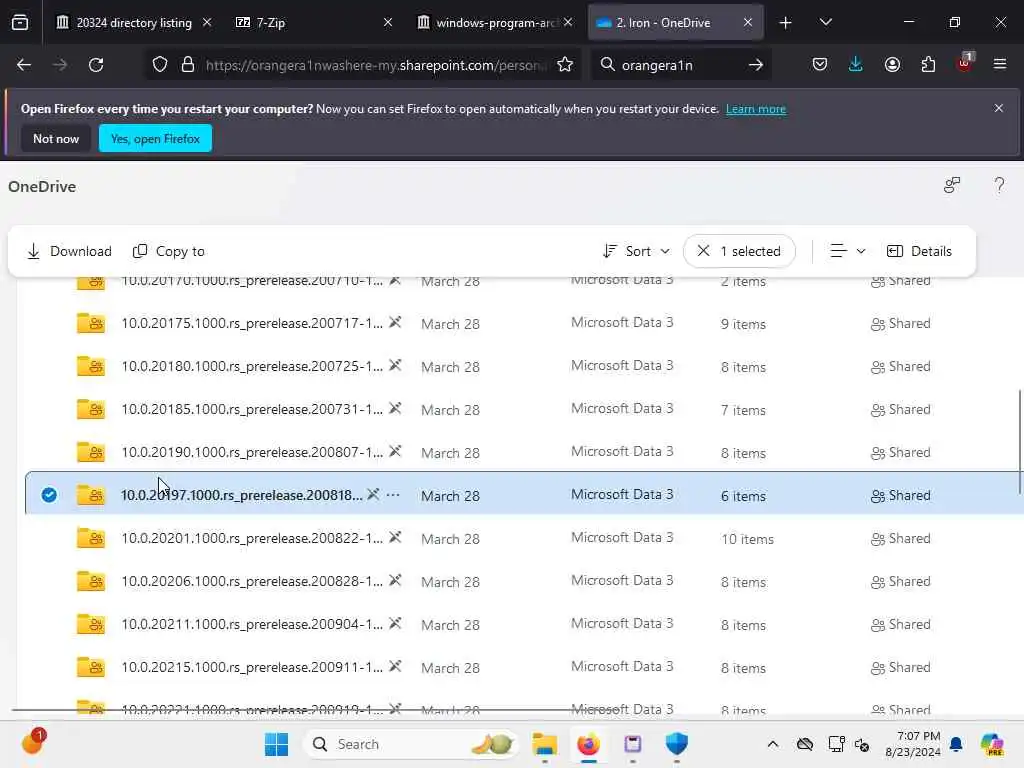Open Firefox View icon in tab strip

[x=20, y=22]
